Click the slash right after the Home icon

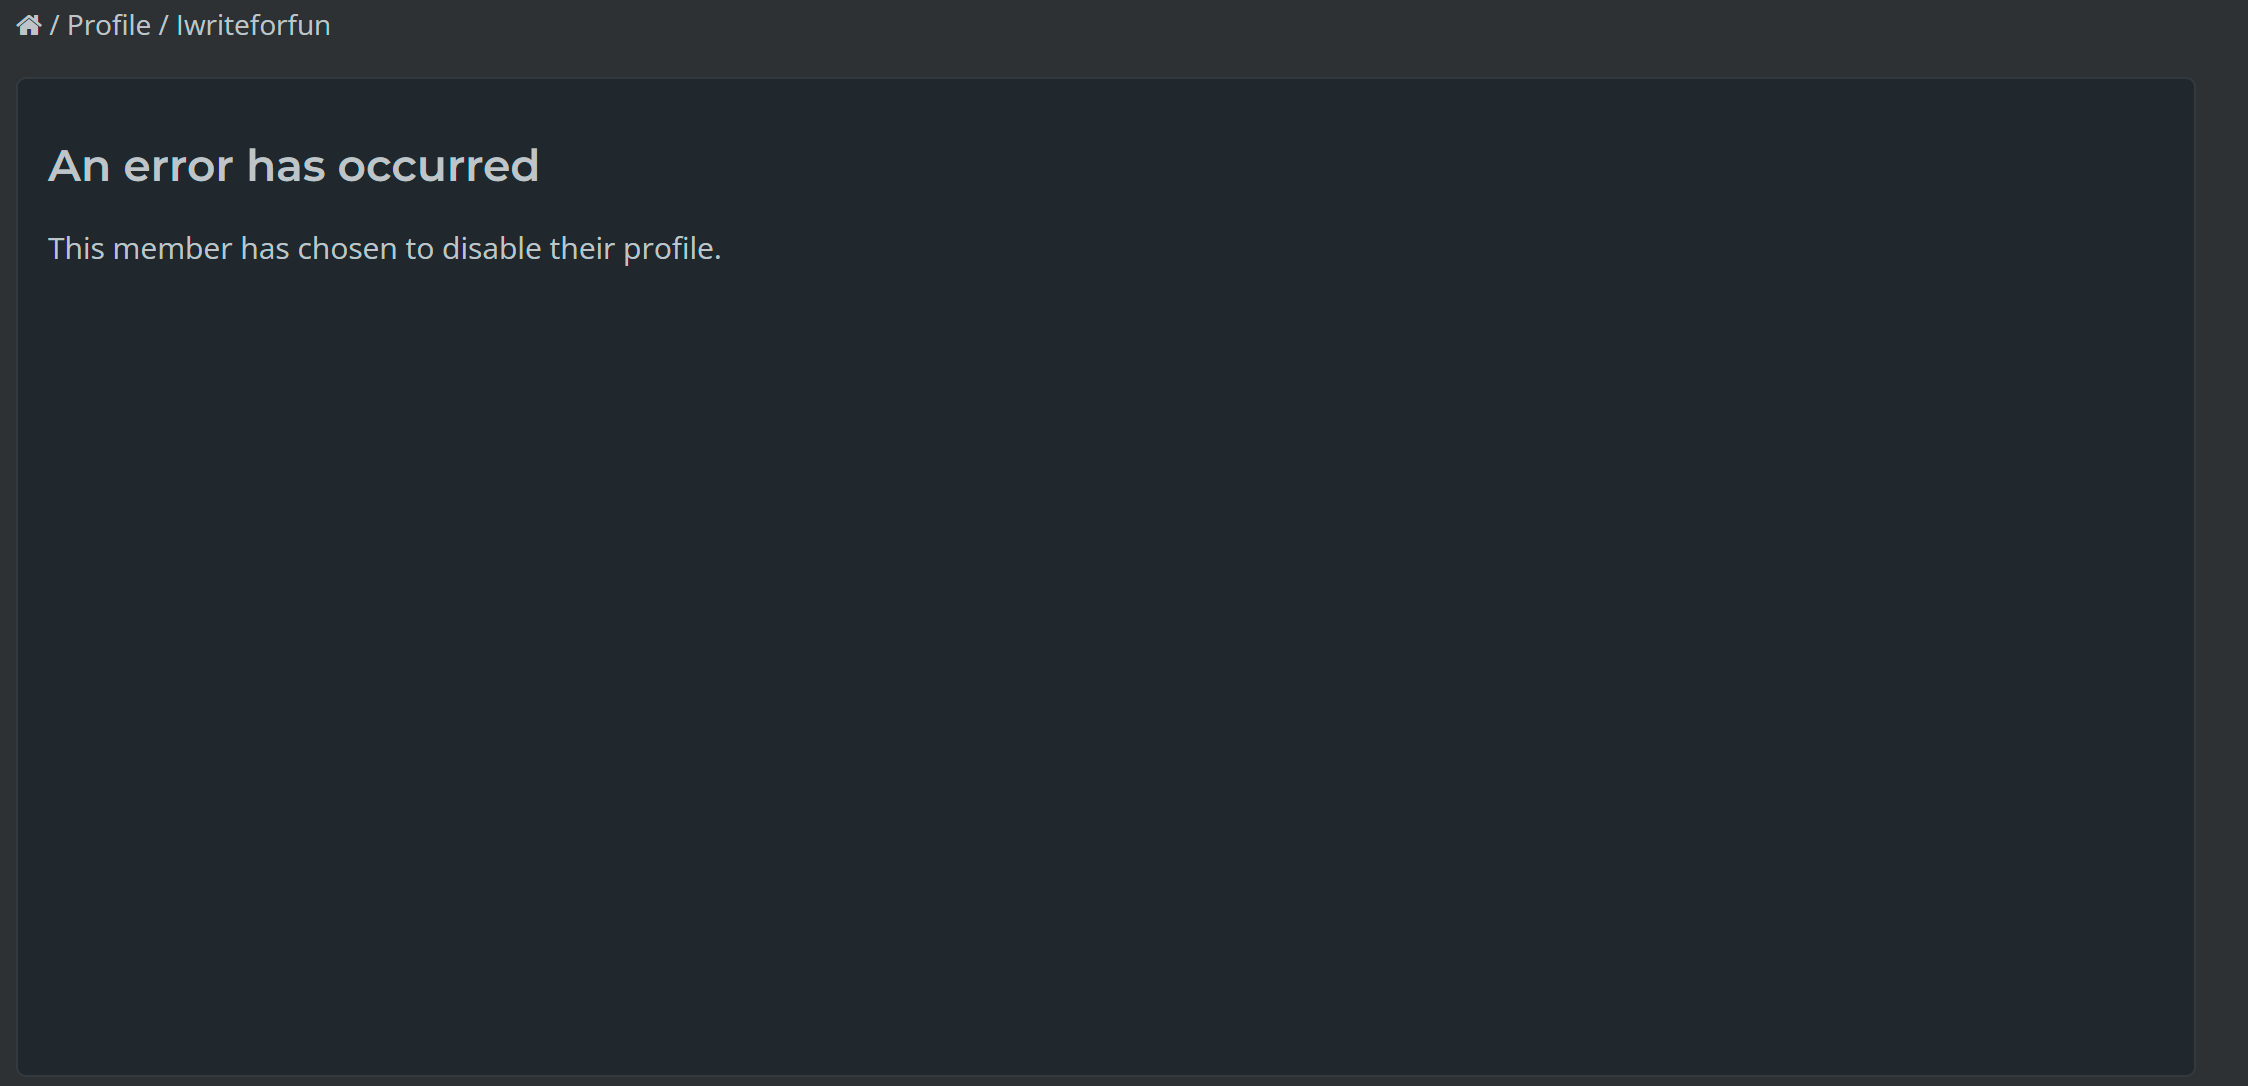point(54,25)
